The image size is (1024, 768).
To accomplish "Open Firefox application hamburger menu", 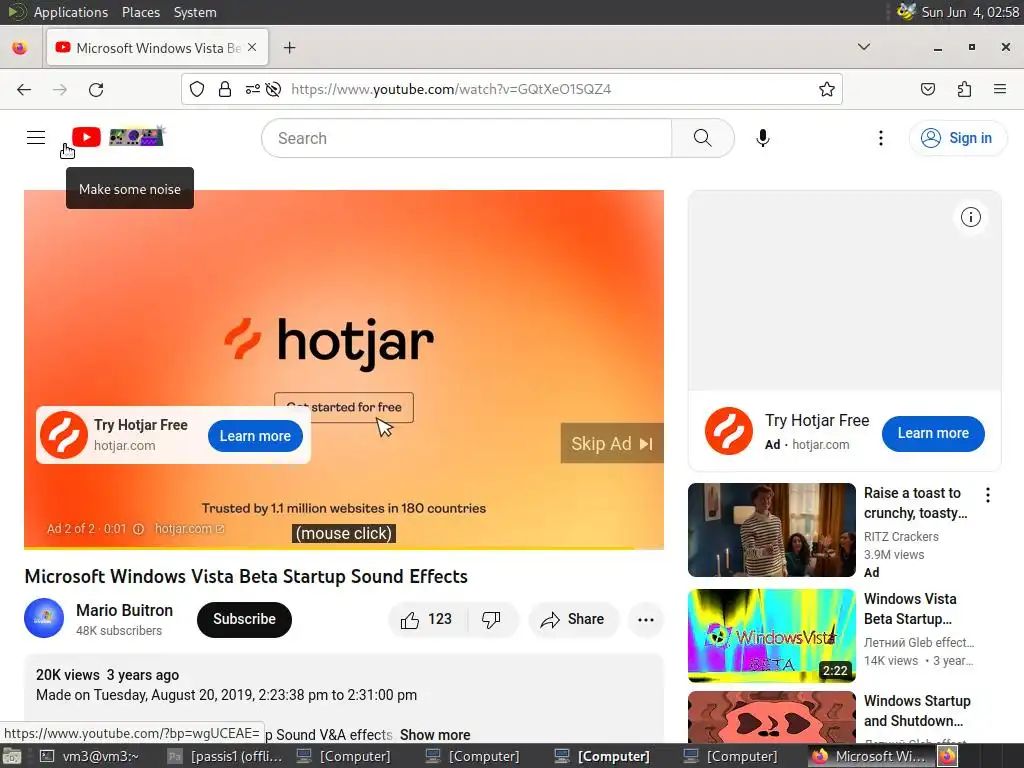I will point(1000,89).
